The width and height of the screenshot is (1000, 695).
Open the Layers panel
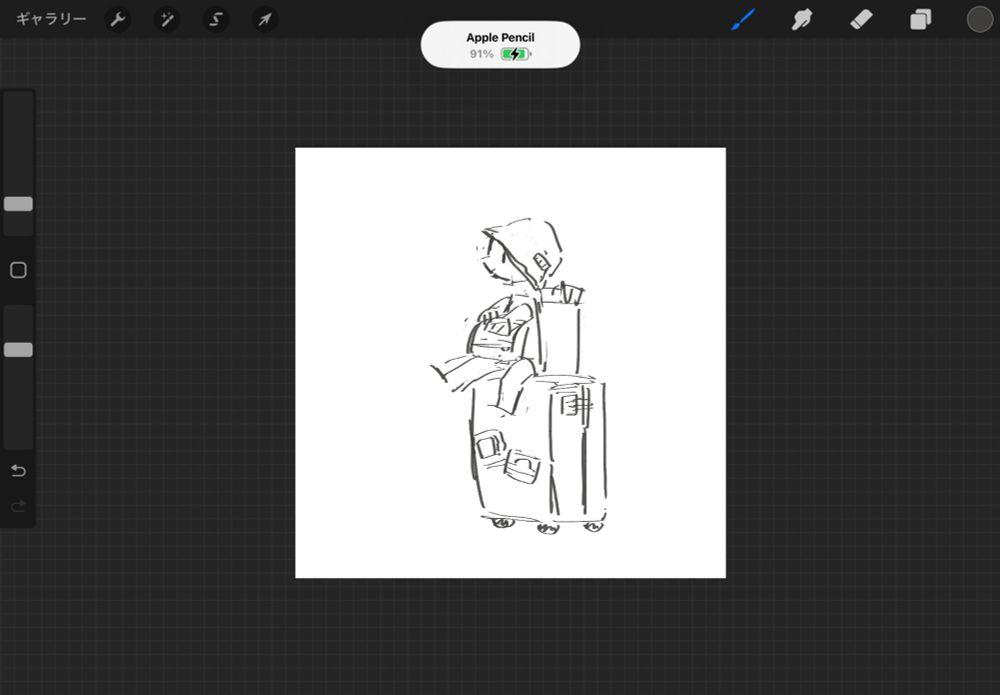[920, 19]
